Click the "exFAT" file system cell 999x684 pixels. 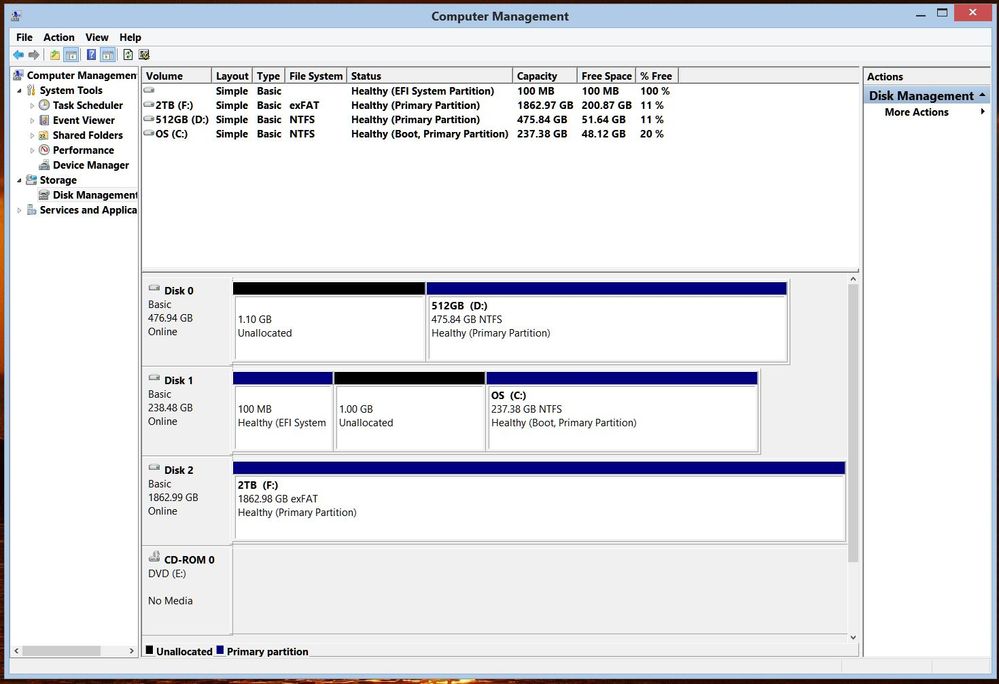click(x=304, y=105)
